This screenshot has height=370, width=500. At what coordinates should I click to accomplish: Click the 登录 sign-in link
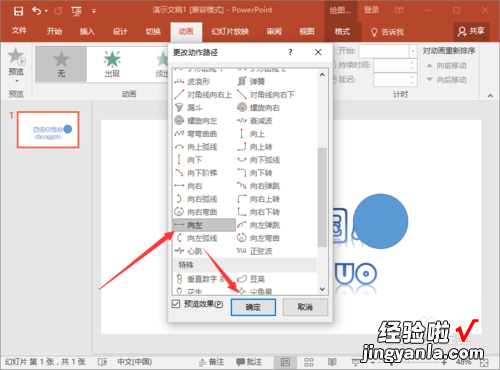coord(371,10)
